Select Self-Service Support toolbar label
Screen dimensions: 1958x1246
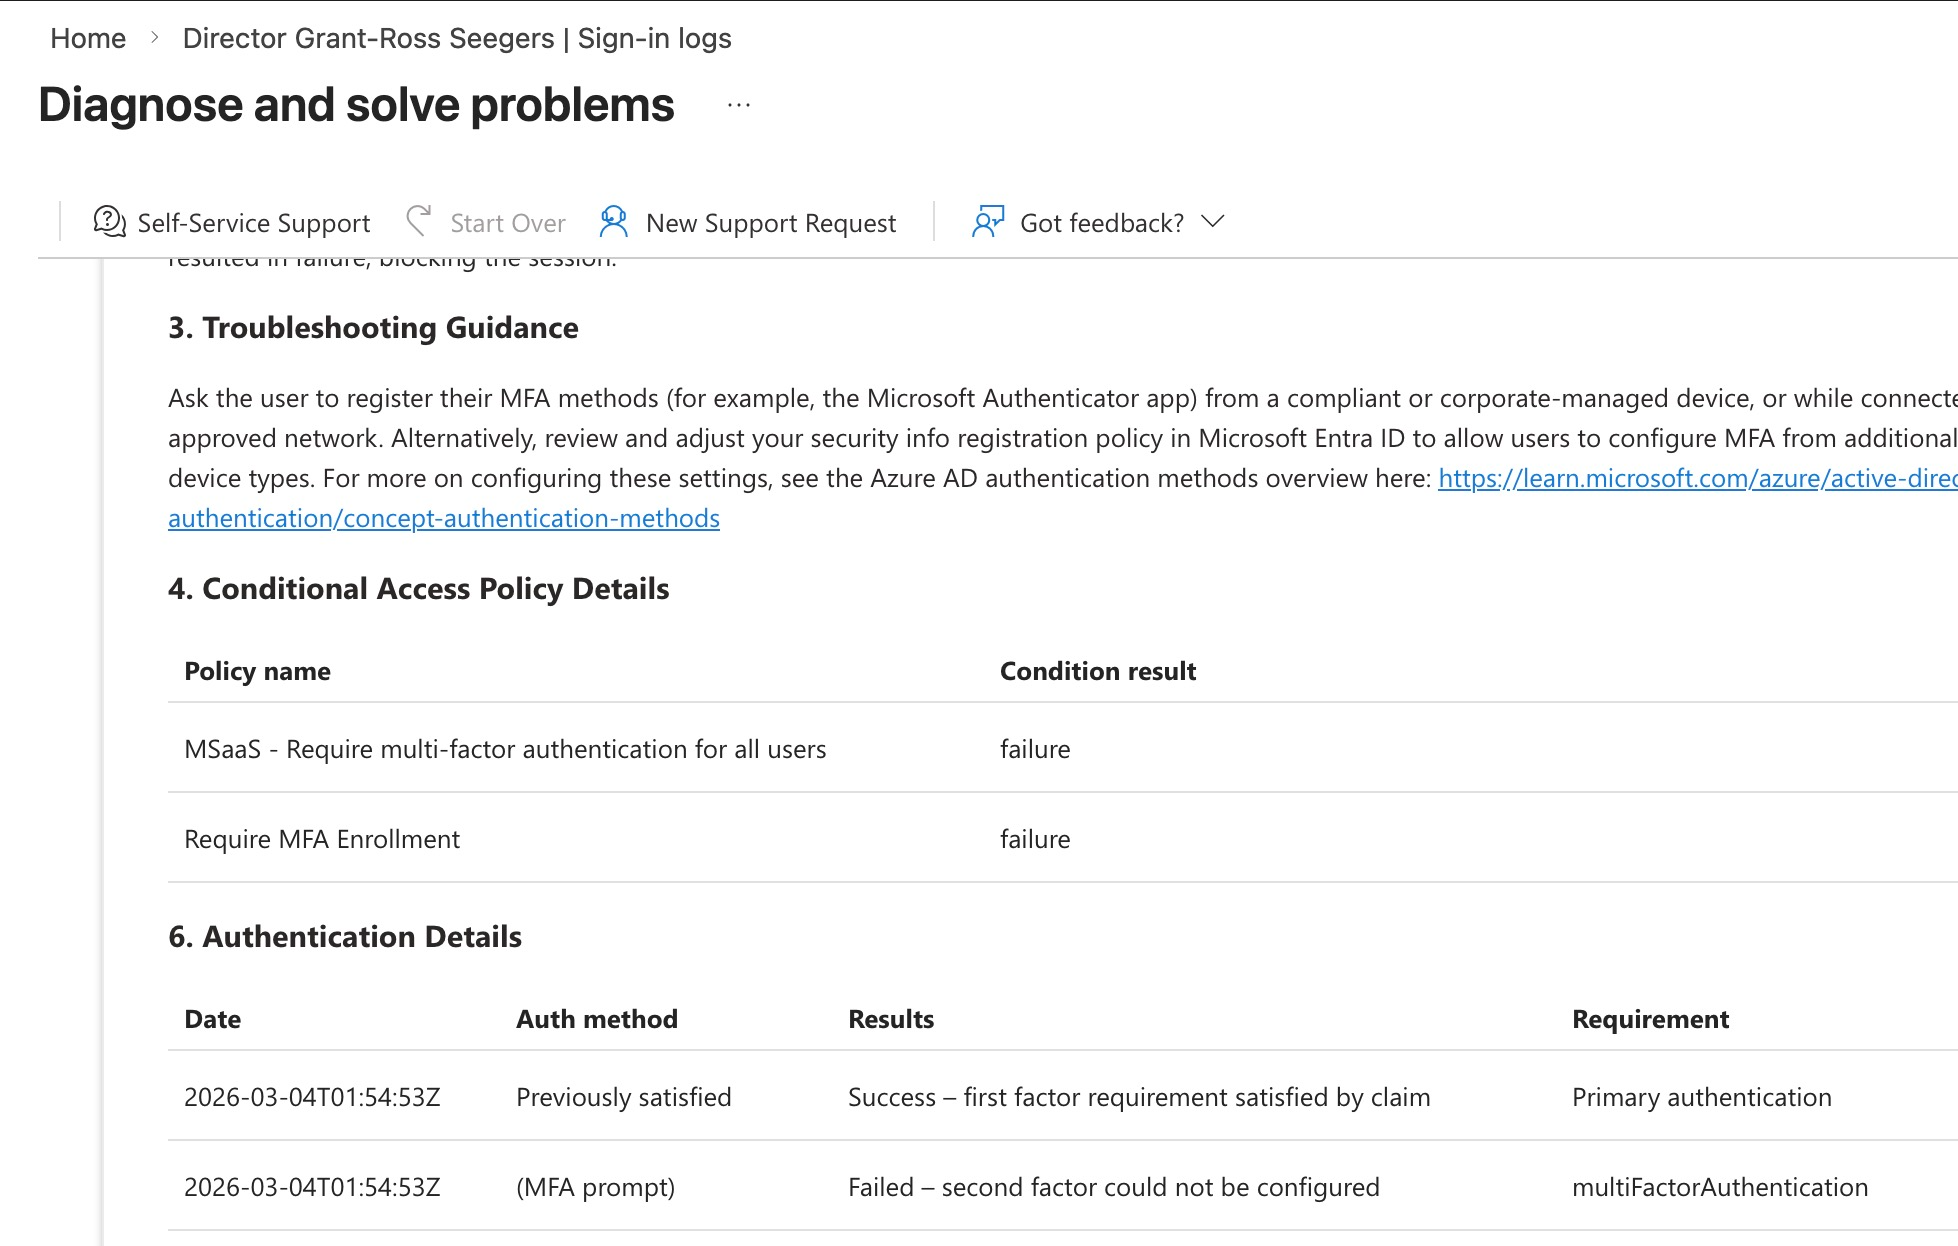pyautogui.click(x=253, y=223)
